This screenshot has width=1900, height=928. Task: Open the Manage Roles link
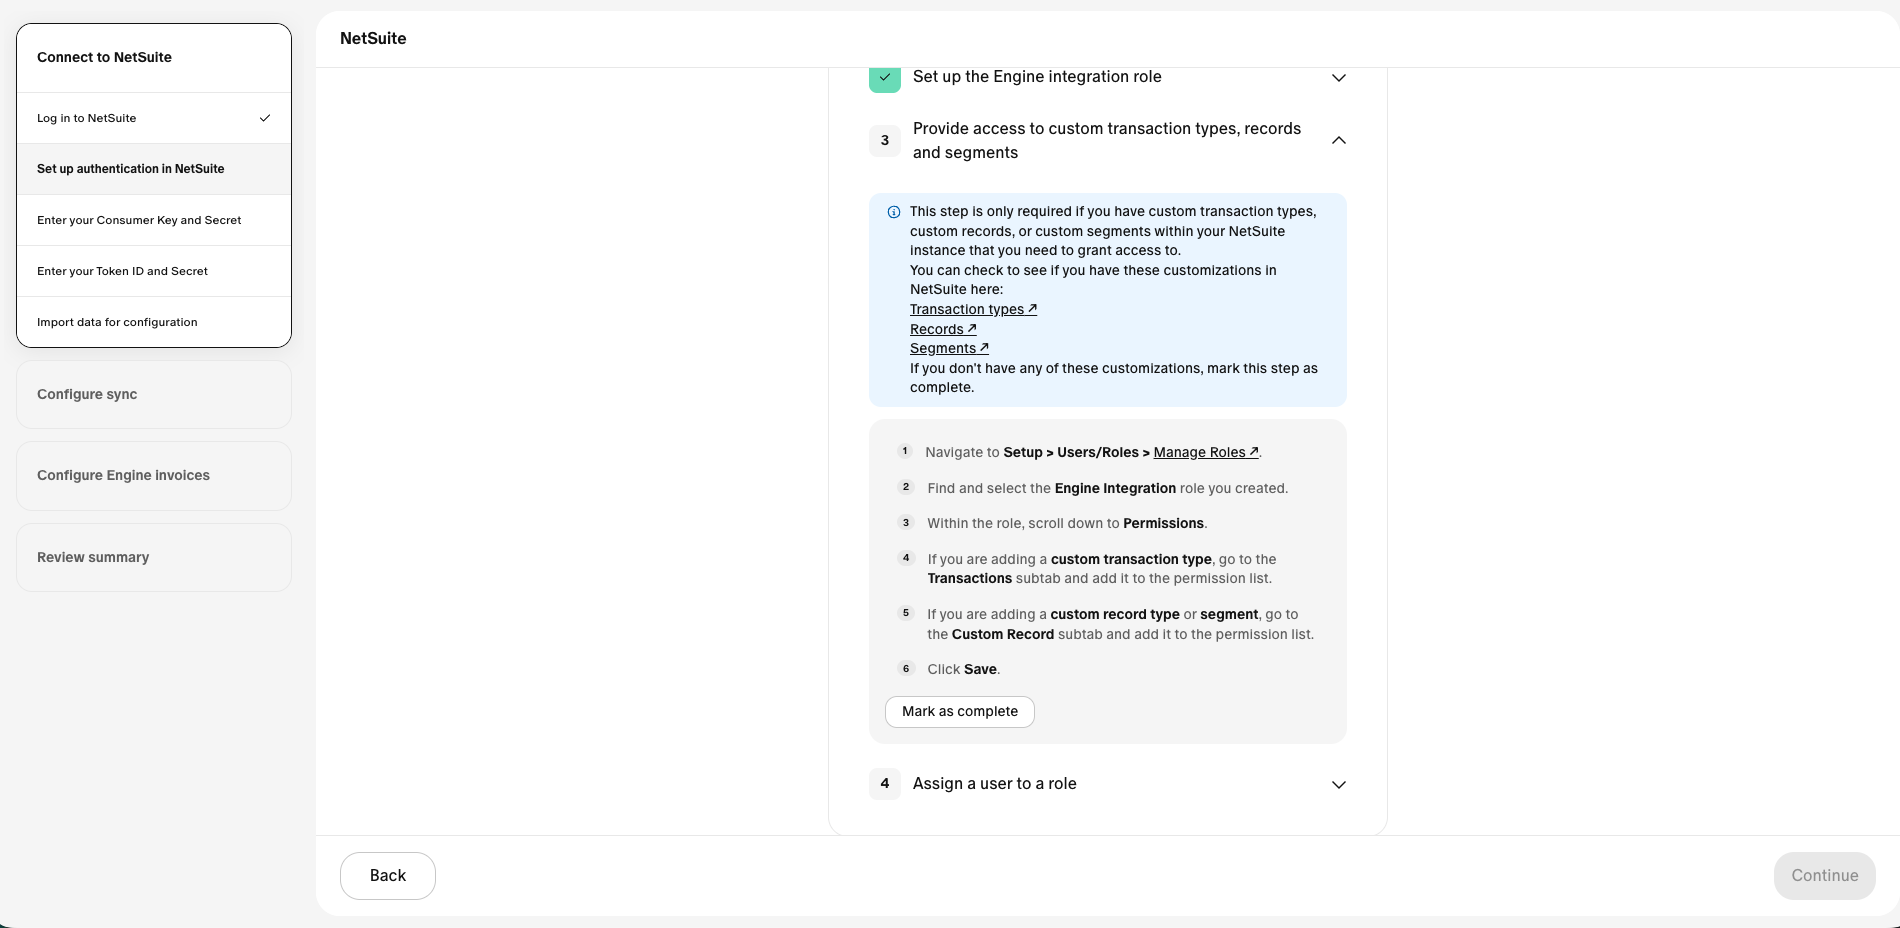coord(1206,452)
